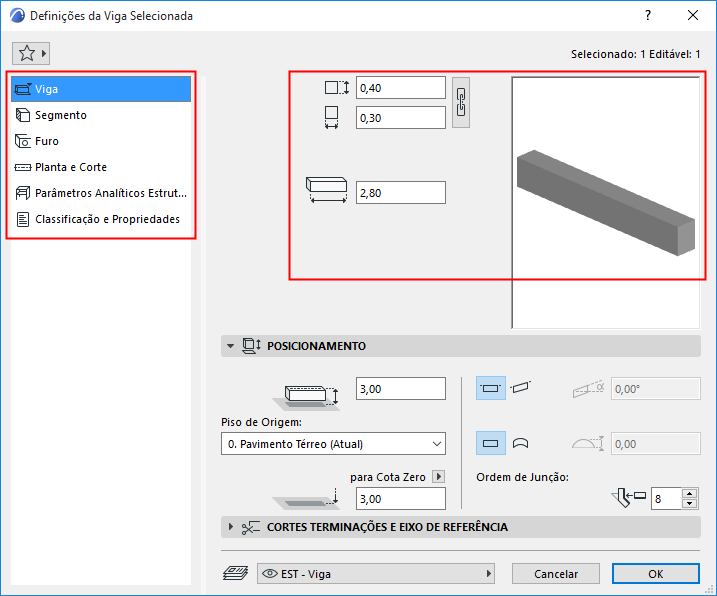Click the beam height dimension icon
Screen dimensions: 717x596
pos(337,87)
